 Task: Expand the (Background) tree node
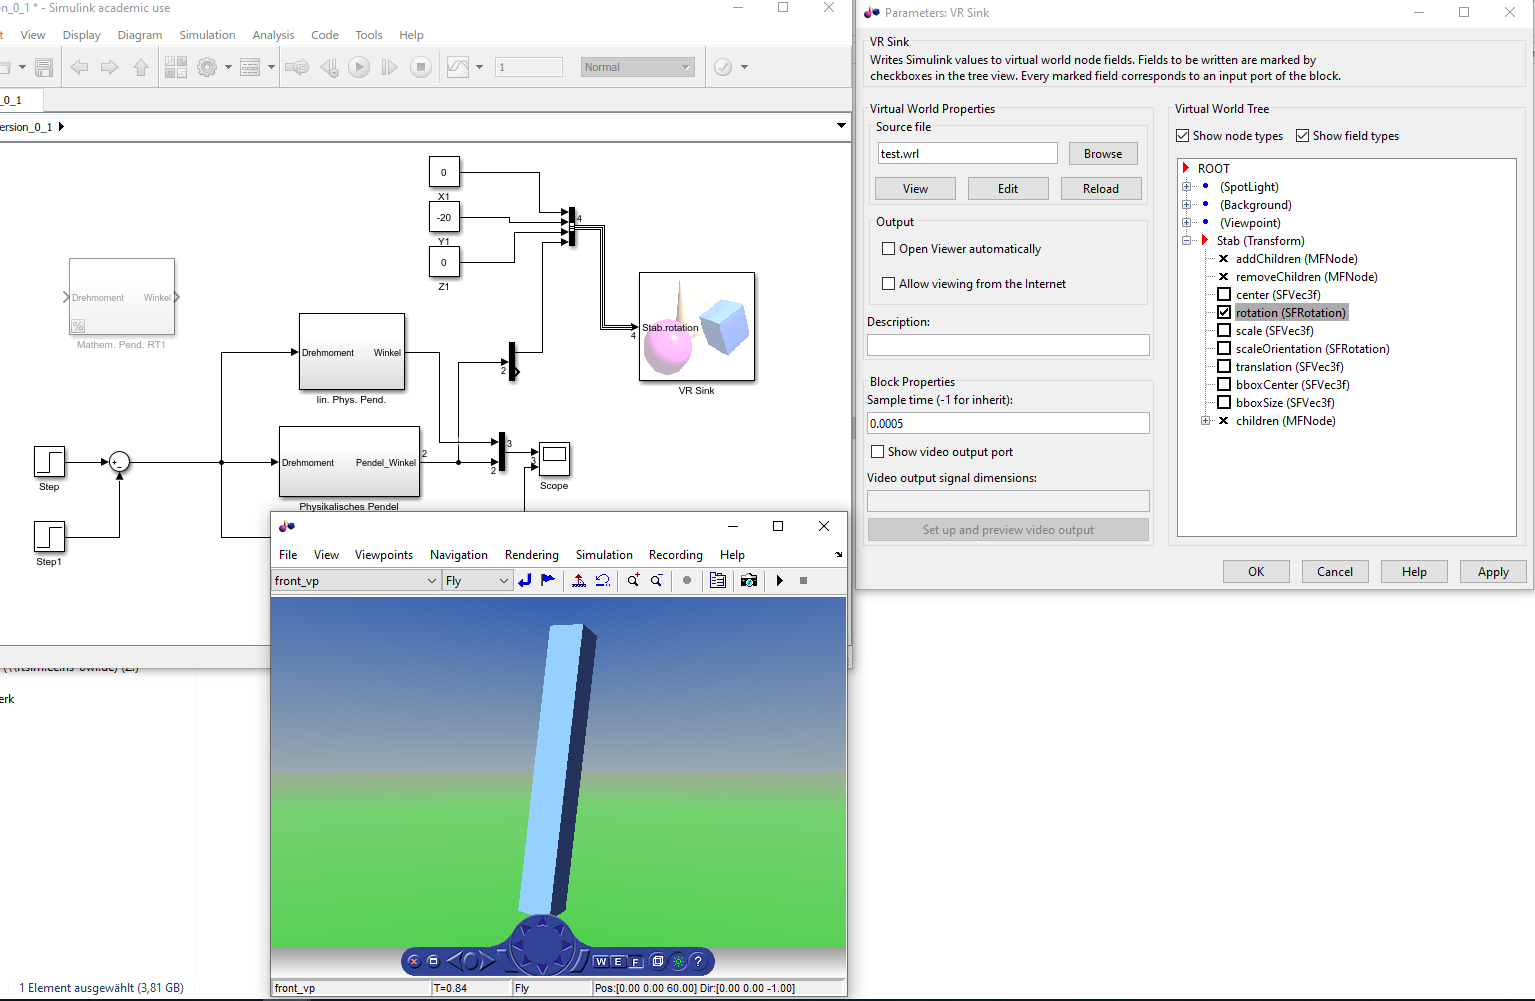[x=1187, y=205]
